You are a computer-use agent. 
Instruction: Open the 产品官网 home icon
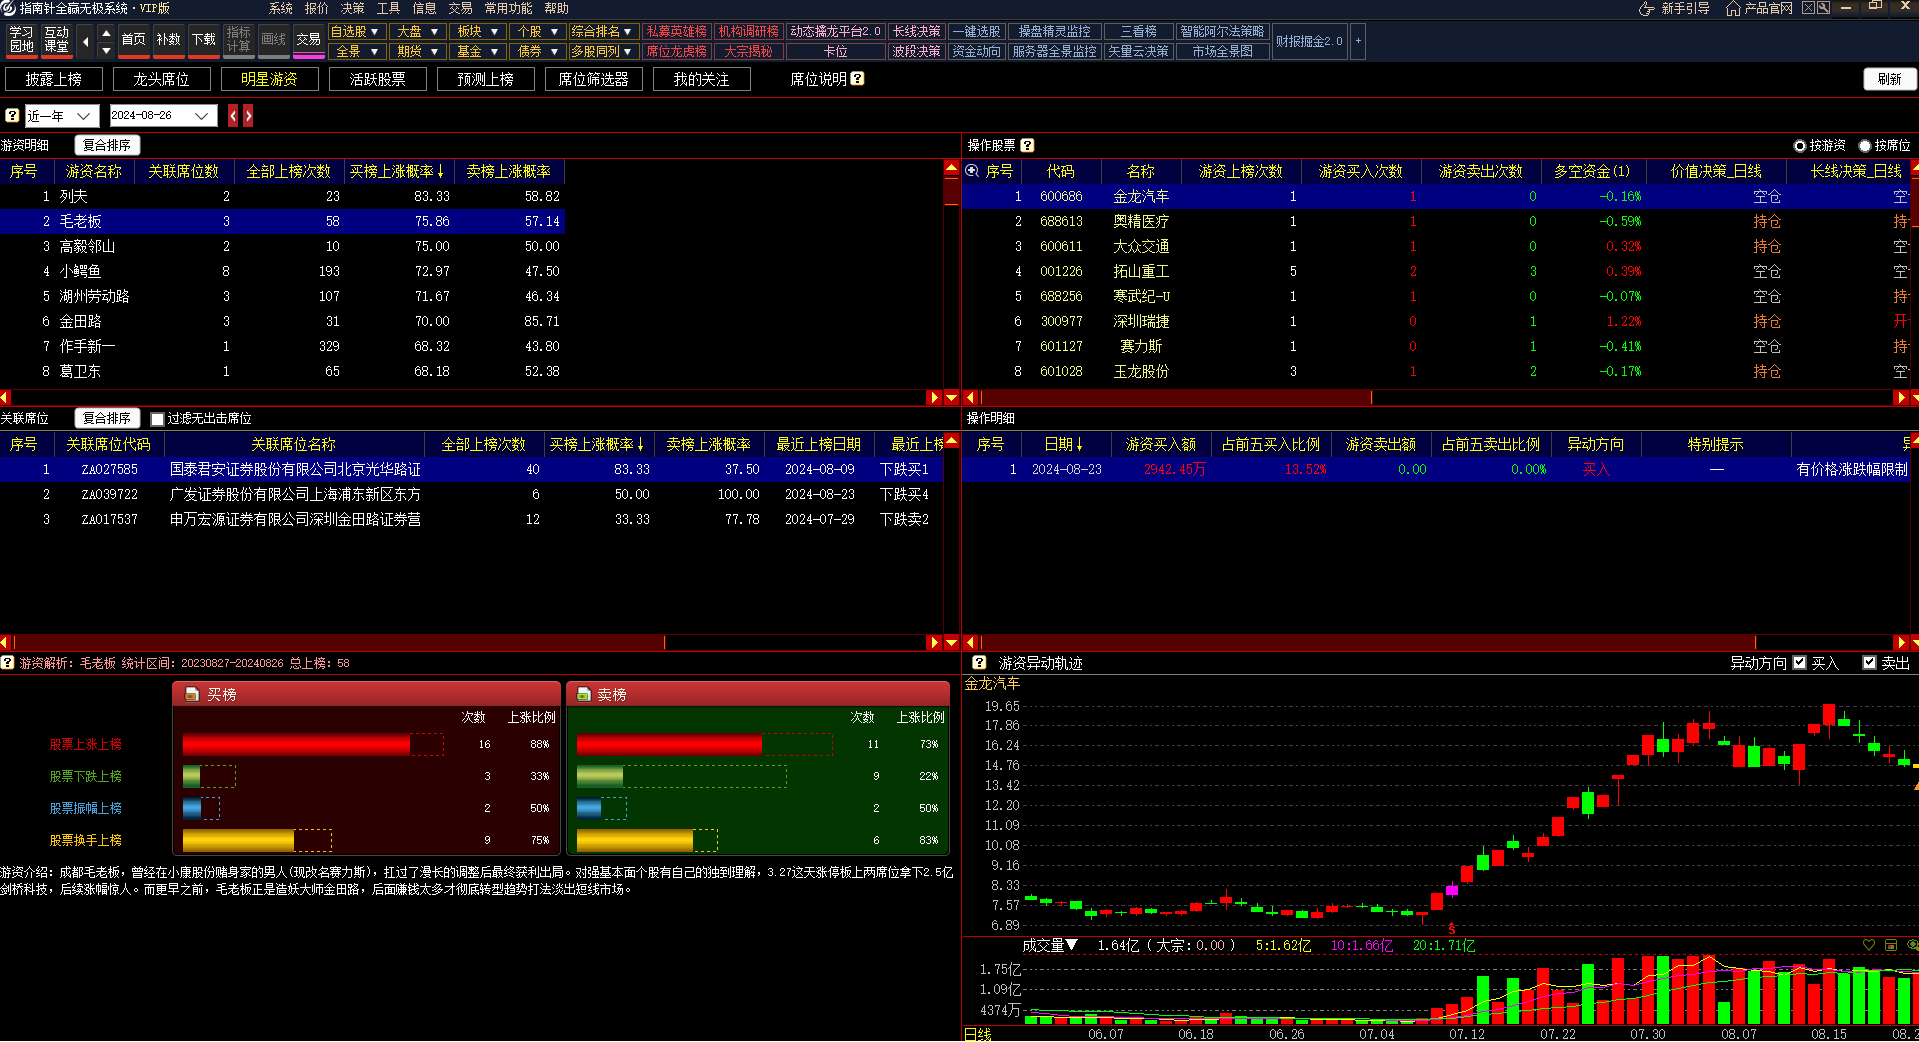tap(1733, 8)
